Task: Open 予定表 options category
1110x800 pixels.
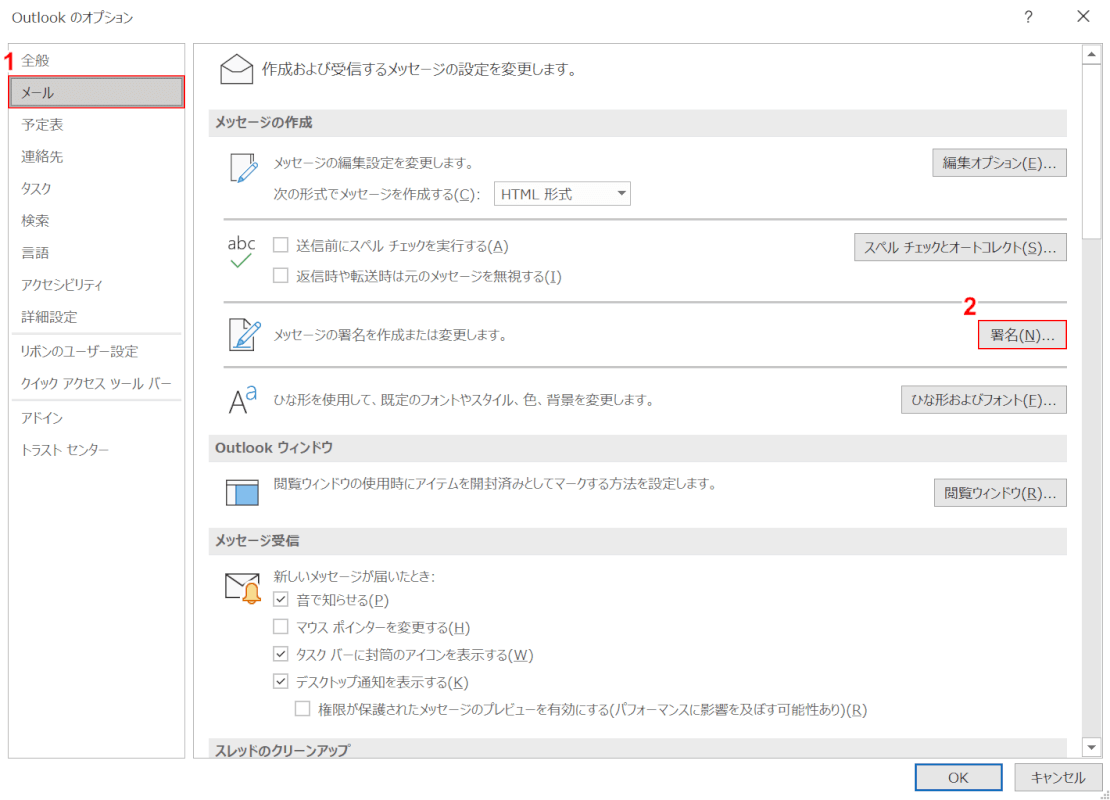Action: 96,125
